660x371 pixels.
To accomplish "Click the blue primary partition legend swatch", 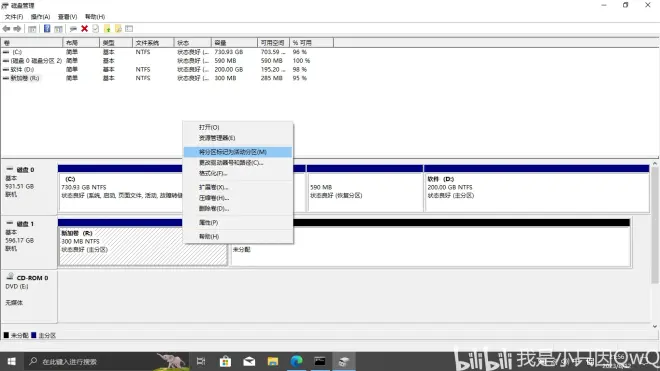I will [34, 335].
